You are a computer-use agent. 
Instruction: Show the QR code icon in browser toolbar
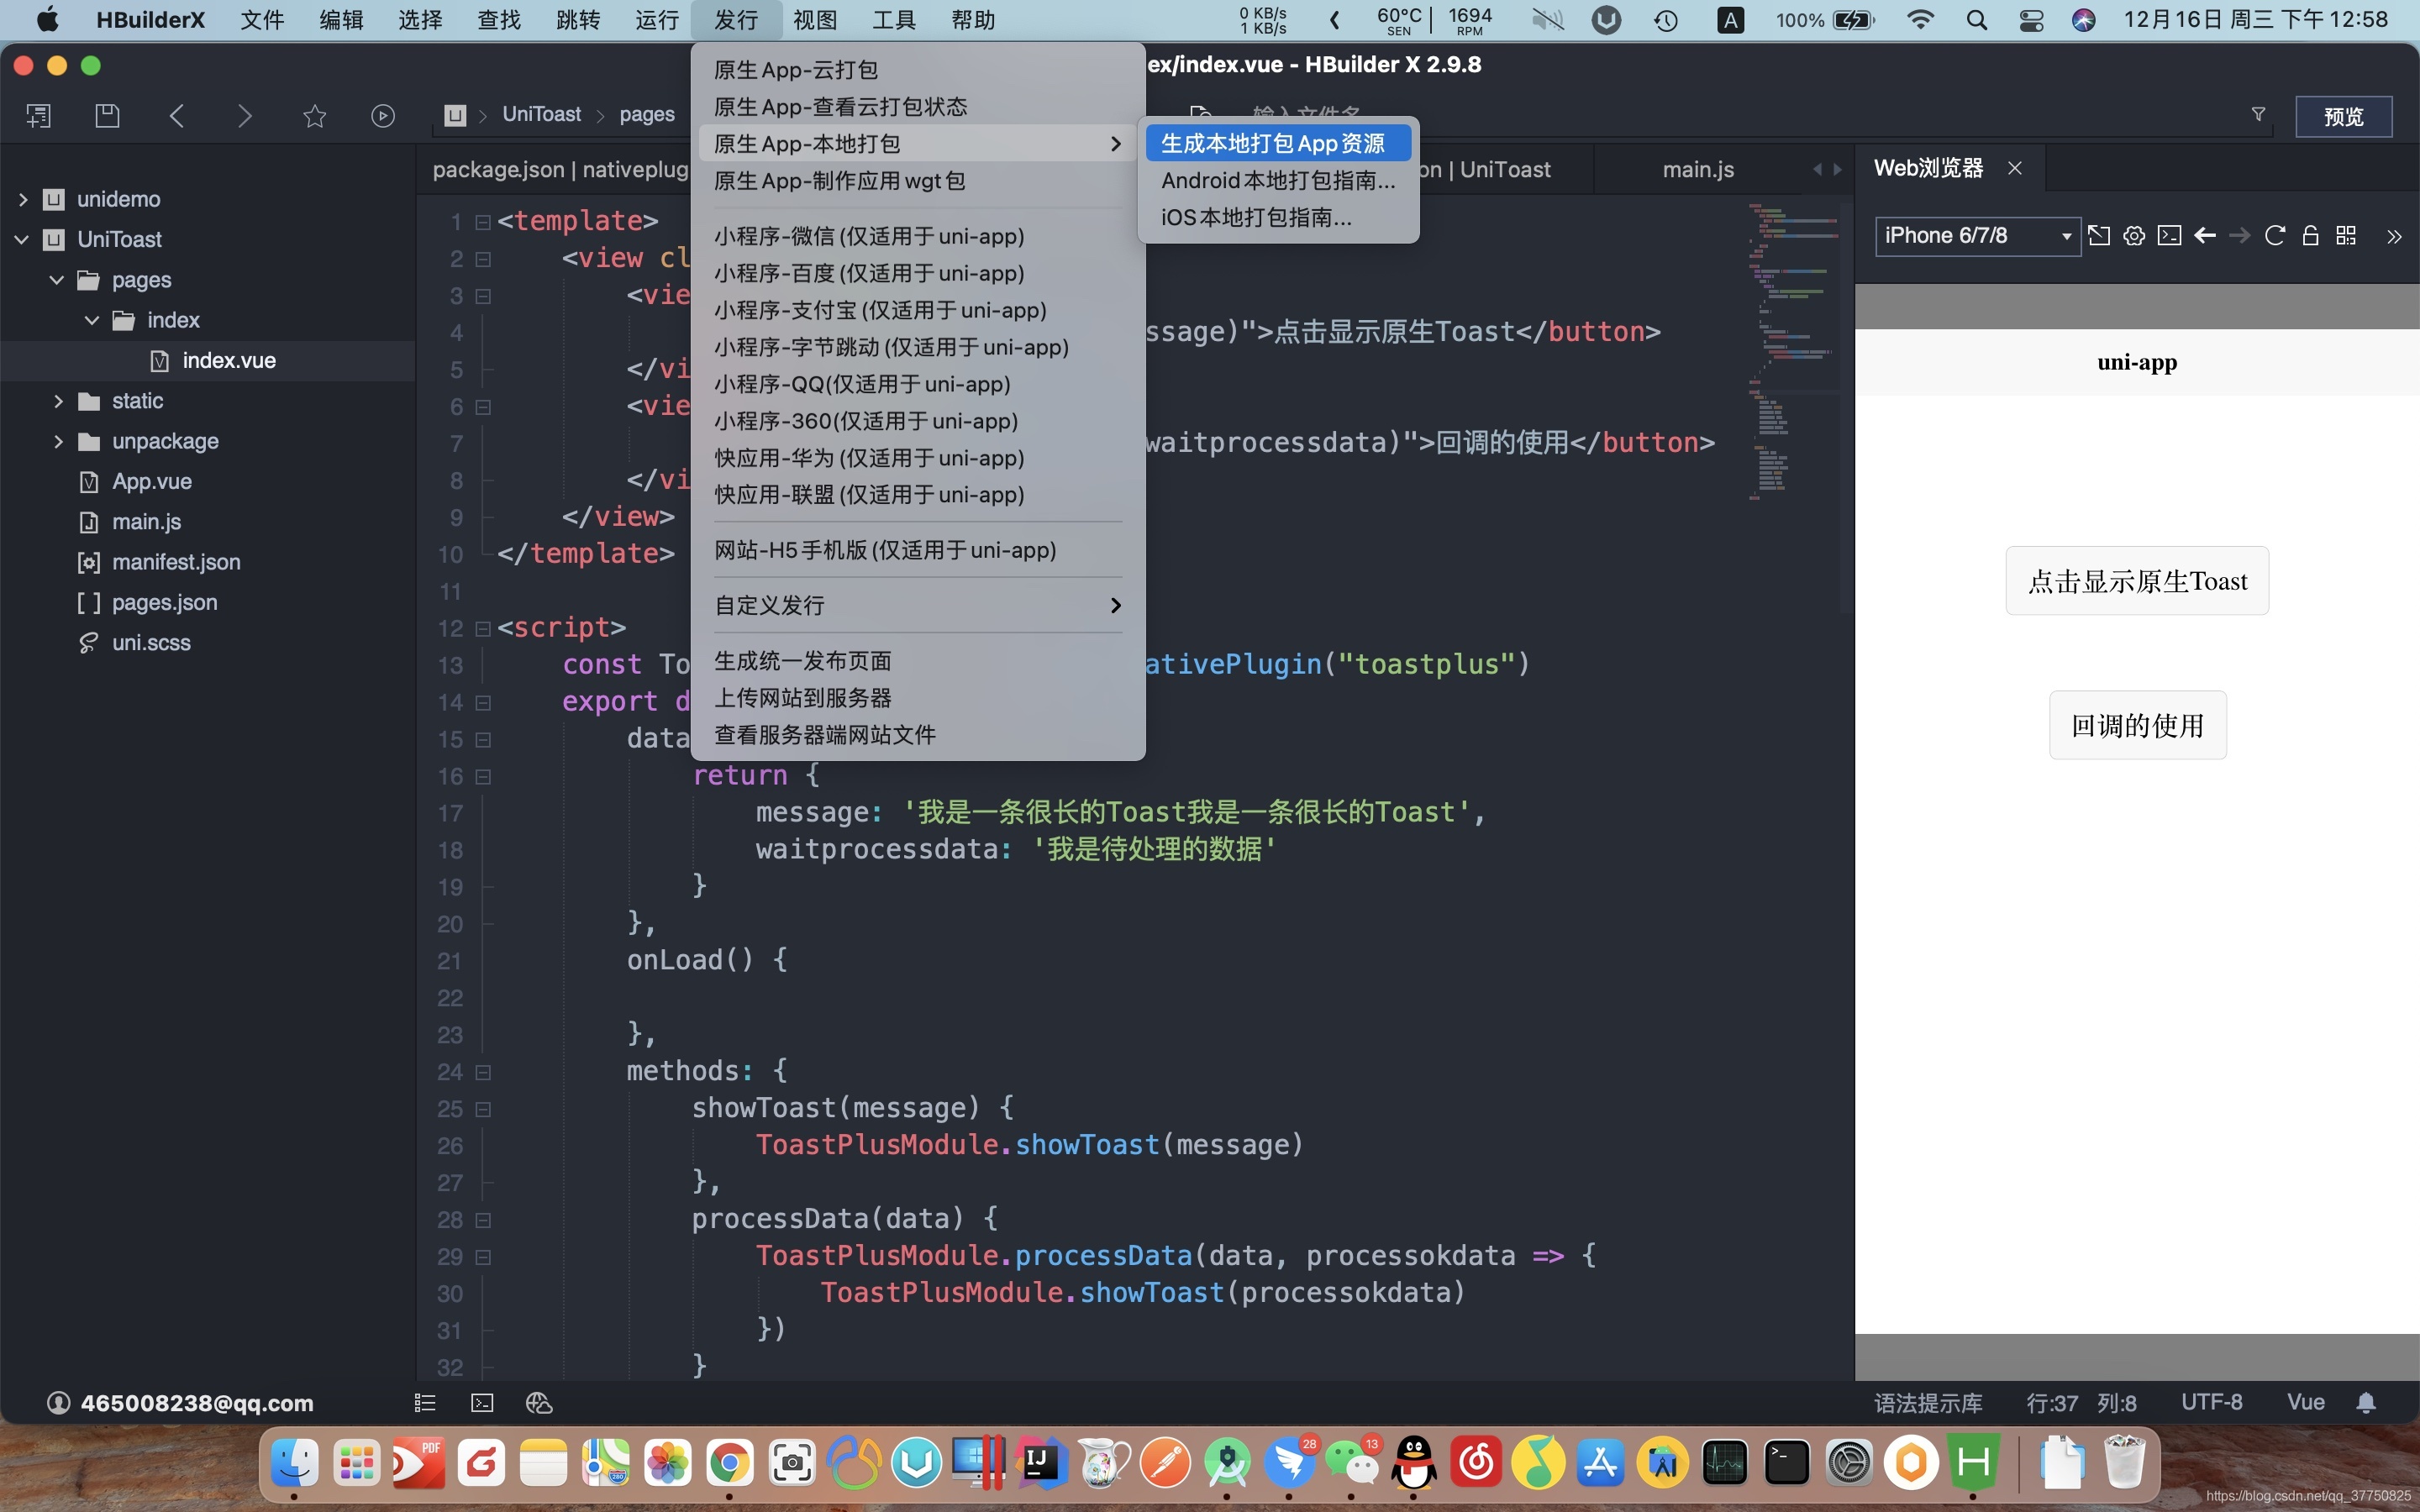tap(2346, 236)
